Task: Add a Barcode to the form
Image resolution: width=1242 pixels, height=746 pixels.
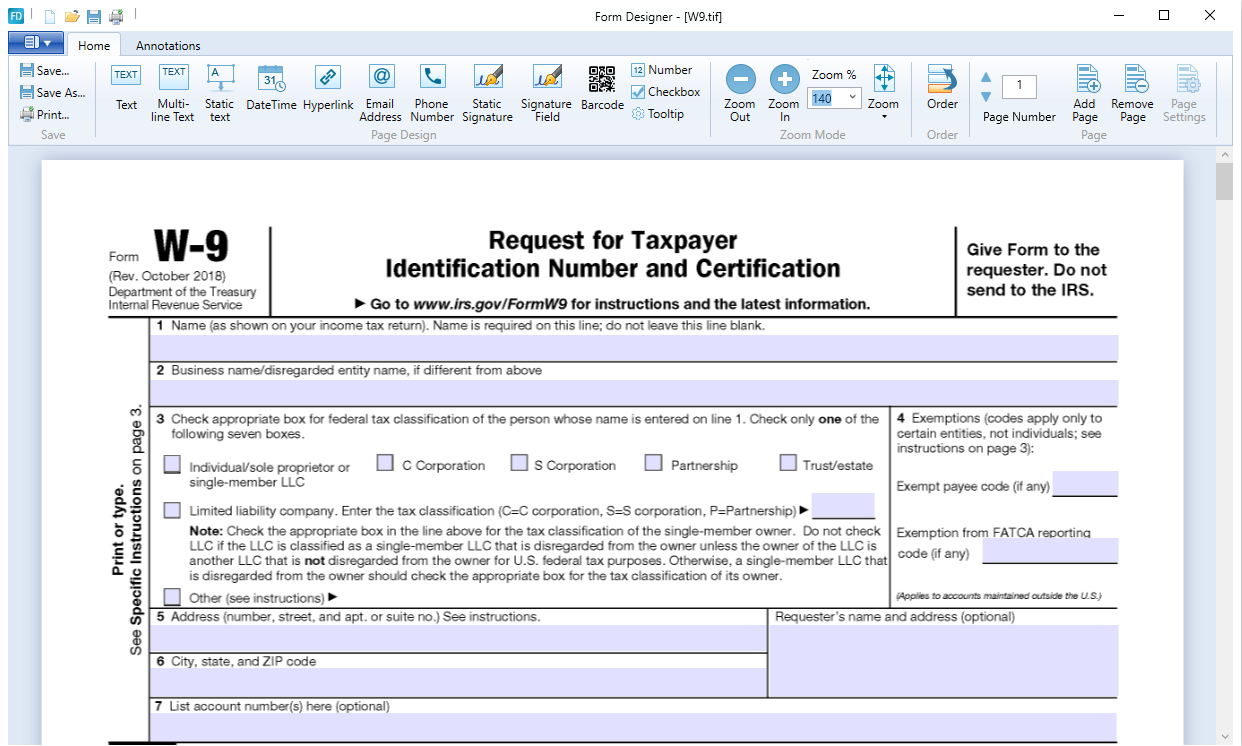Action: click(x=602, y=90)
